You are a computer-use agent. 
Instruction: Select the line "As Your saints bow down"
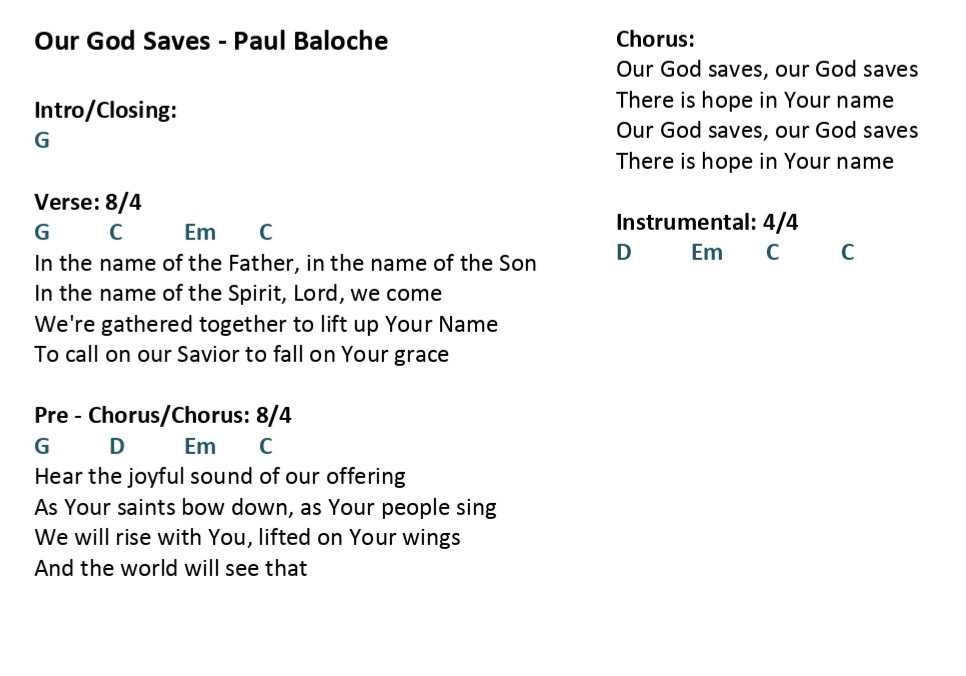pos(265,507)
